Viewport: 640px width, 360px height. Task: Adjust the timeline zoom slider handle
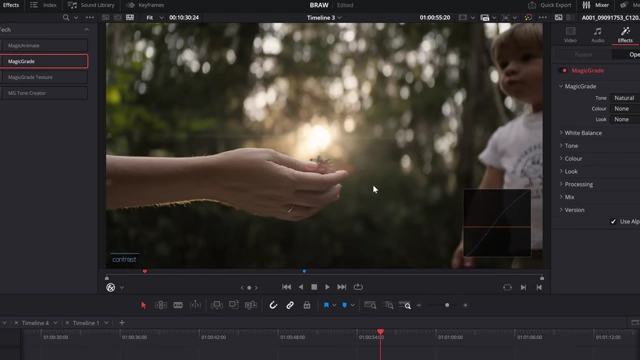point(447,305)
